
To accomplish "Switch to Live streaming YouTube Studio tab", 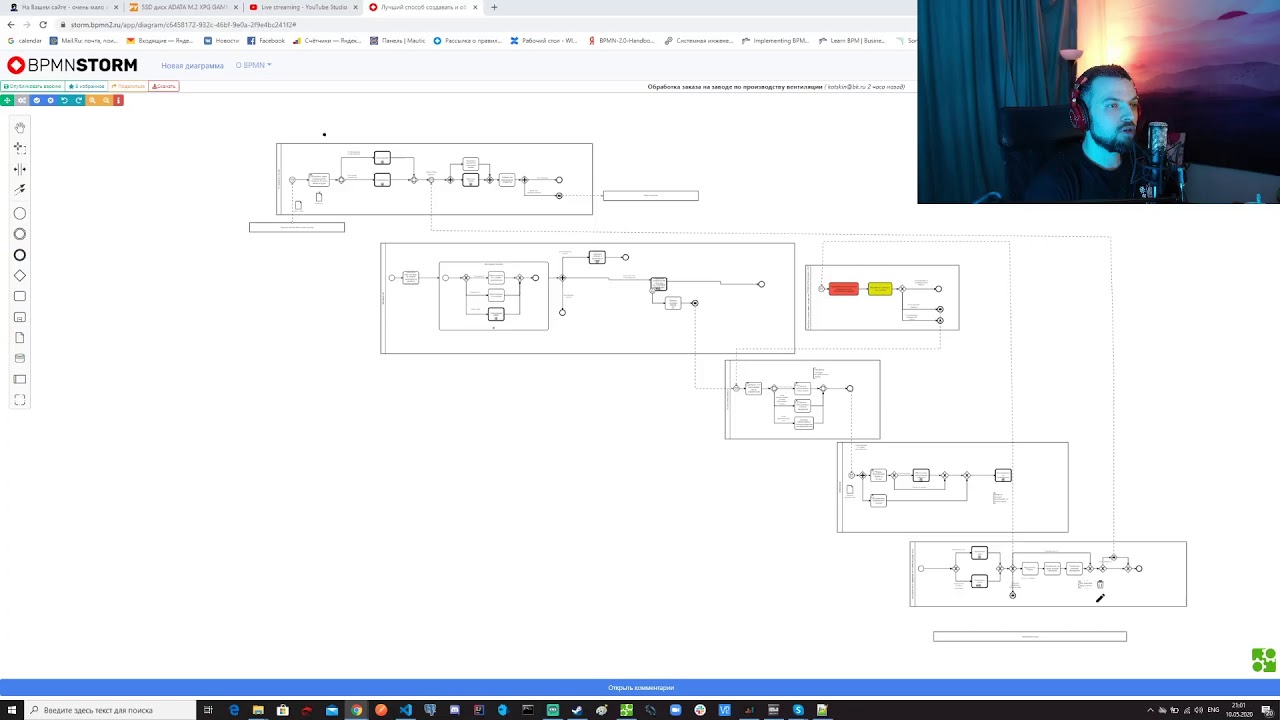I will click(303, 7).
